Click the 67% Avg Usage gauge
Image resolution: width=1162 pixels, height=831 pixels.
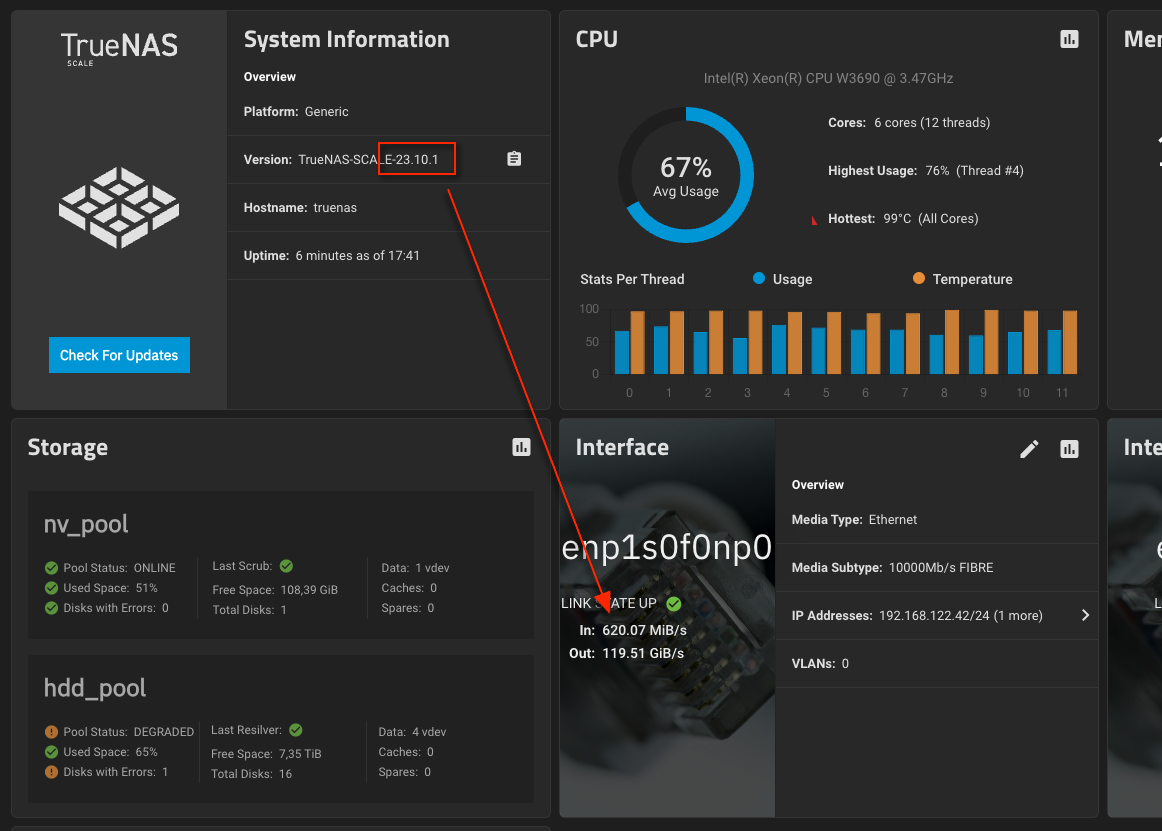(685, 175)
